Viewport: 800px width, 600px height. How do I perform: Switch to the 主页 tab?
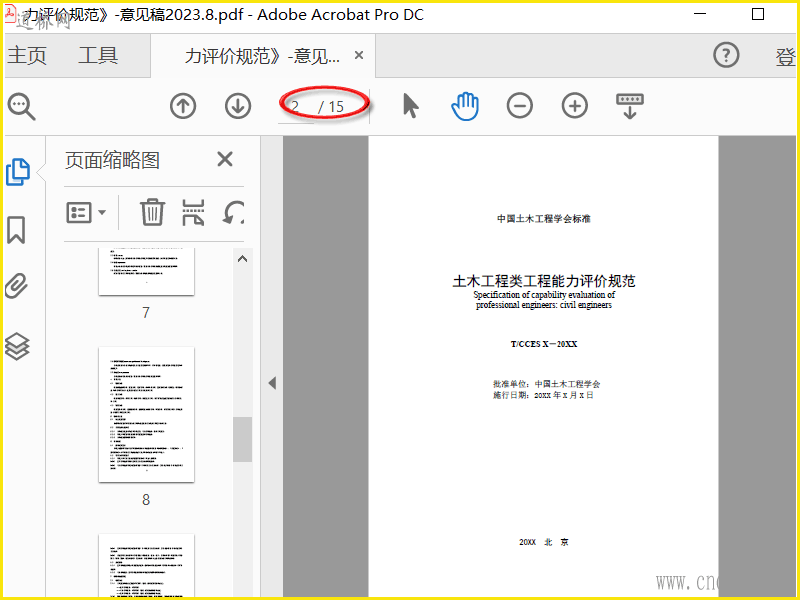coord(27,55)
